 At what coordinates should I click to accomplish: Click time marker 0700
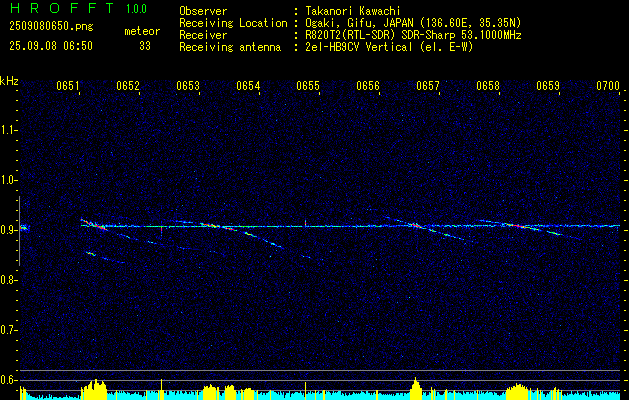(x=608, y=86)
